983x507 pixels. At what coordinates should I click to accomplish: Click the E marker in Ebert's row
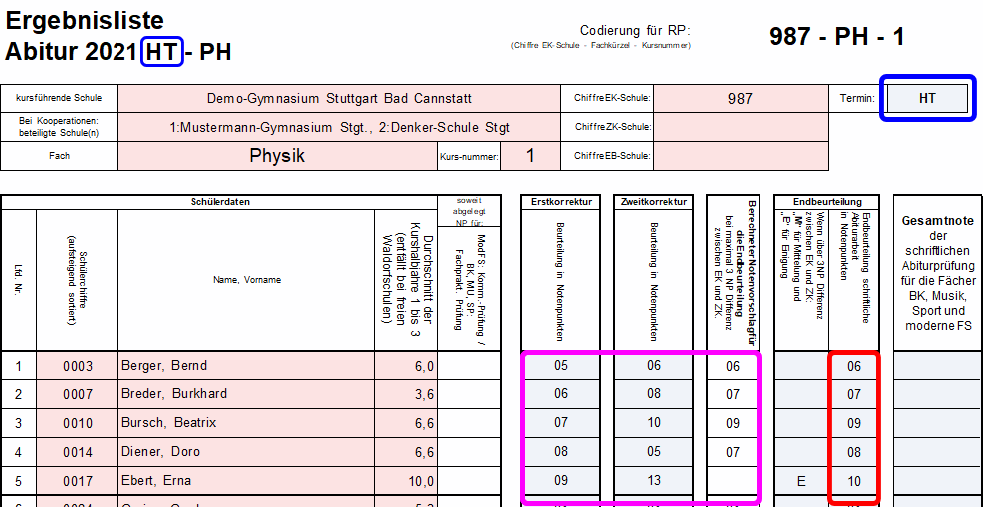(x=800, y=481)
